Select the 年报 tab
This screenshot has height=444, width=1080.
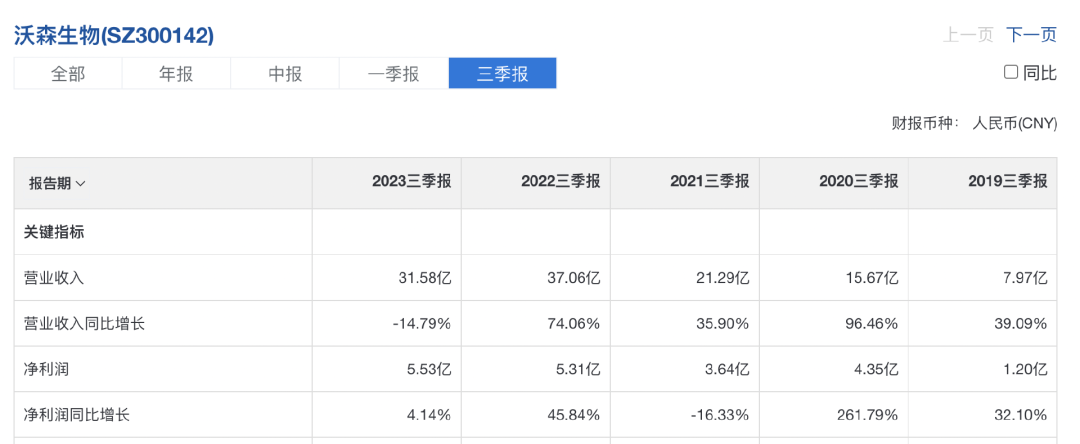point(176,74)
